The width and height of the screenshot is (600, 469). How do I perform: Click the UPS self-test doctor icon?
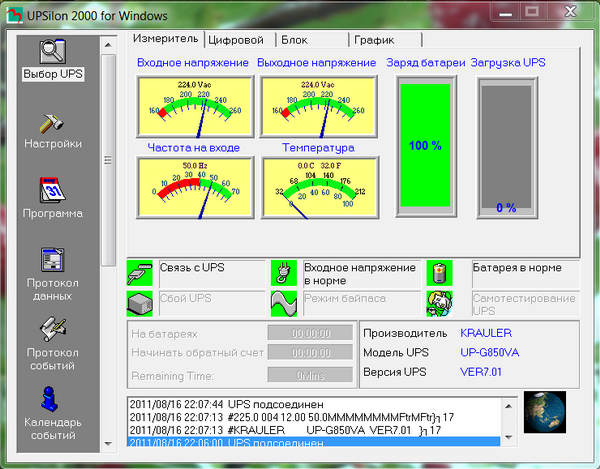440,304
